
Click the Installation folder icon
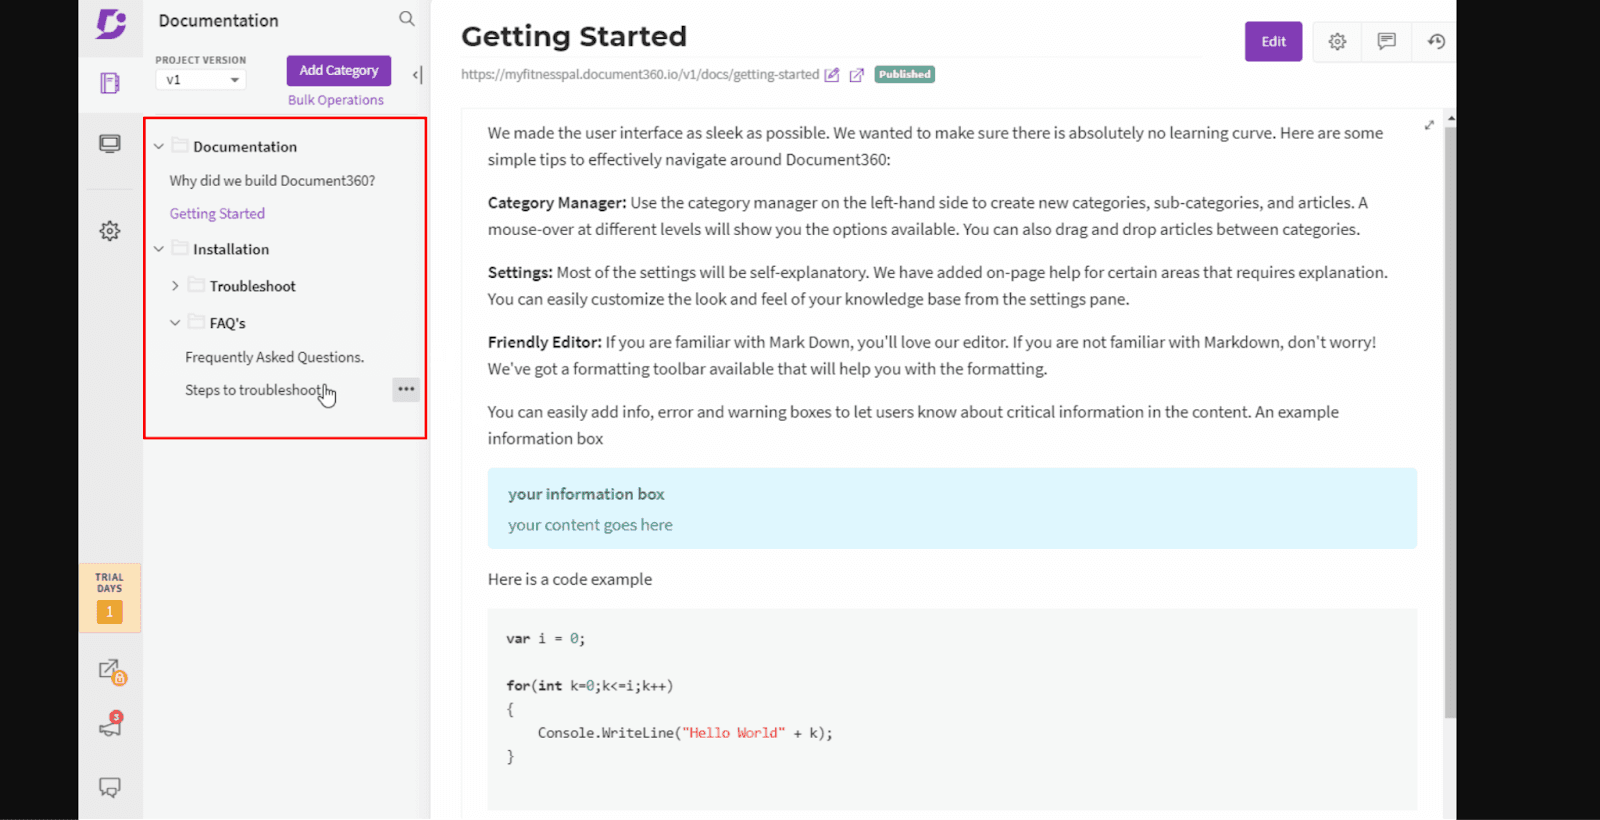point(180,249)
